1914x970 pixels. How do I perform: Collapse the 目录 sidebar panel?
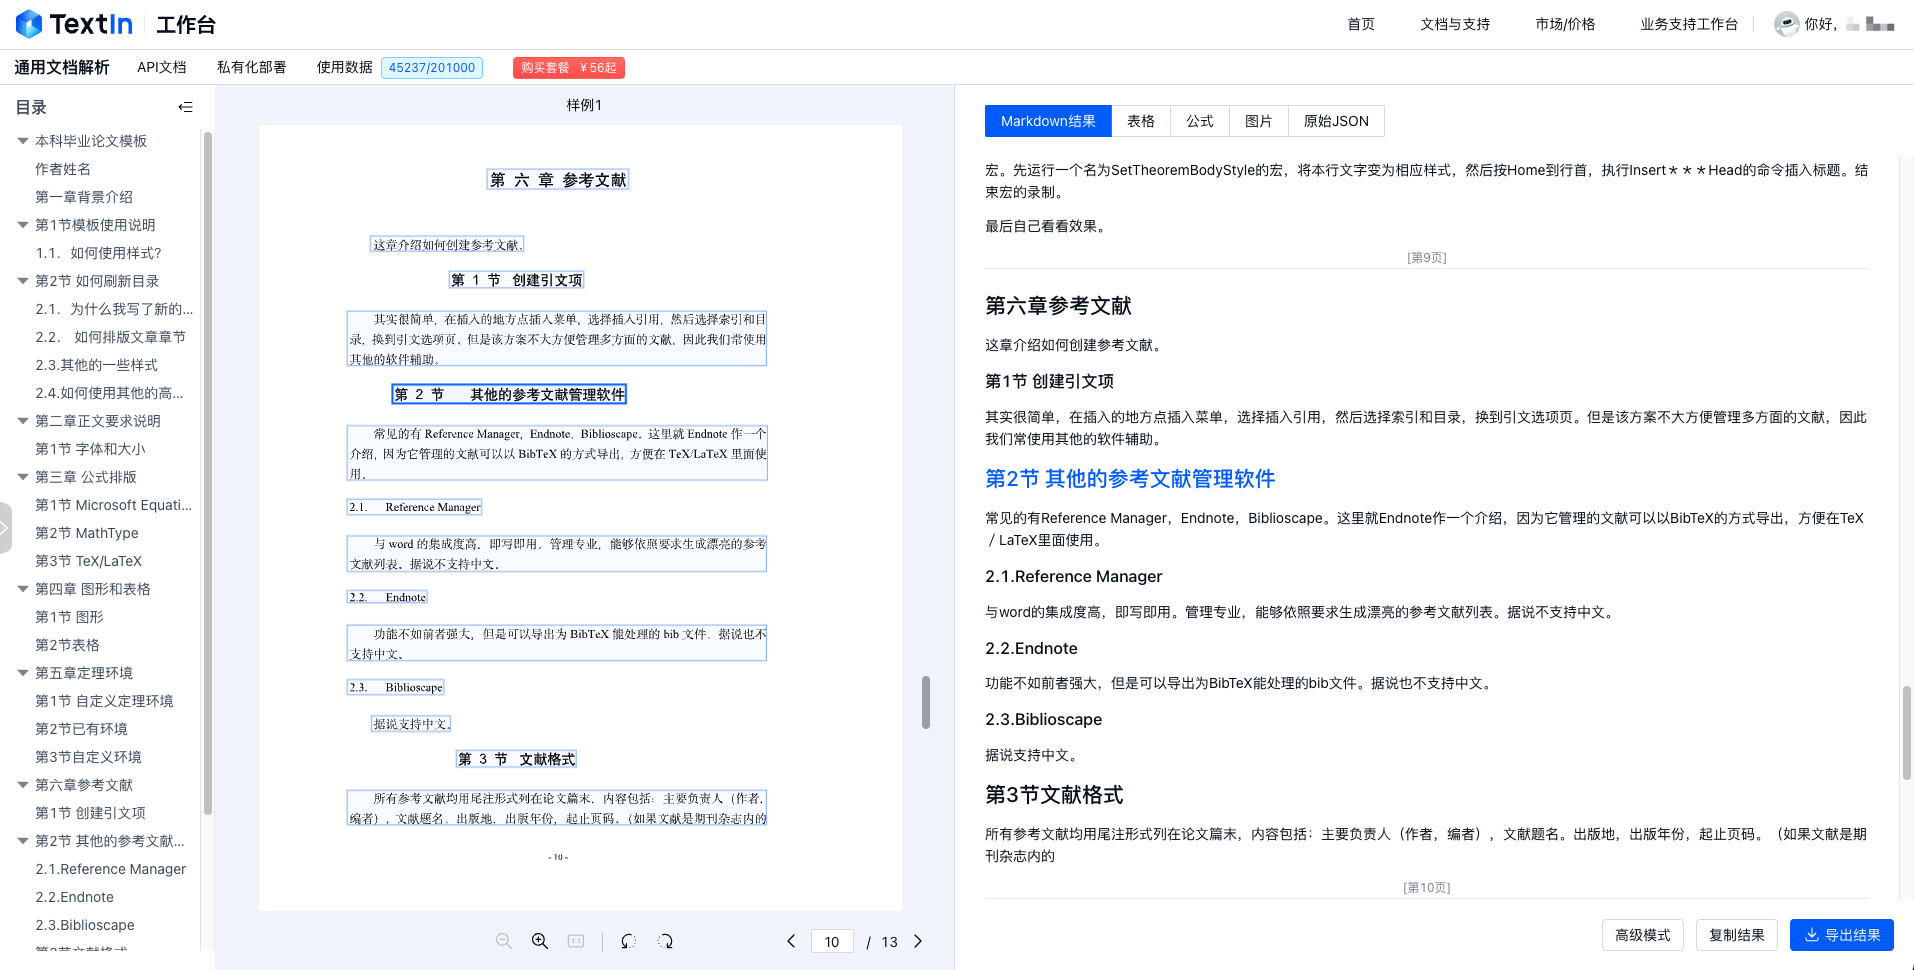pos(185,107)
